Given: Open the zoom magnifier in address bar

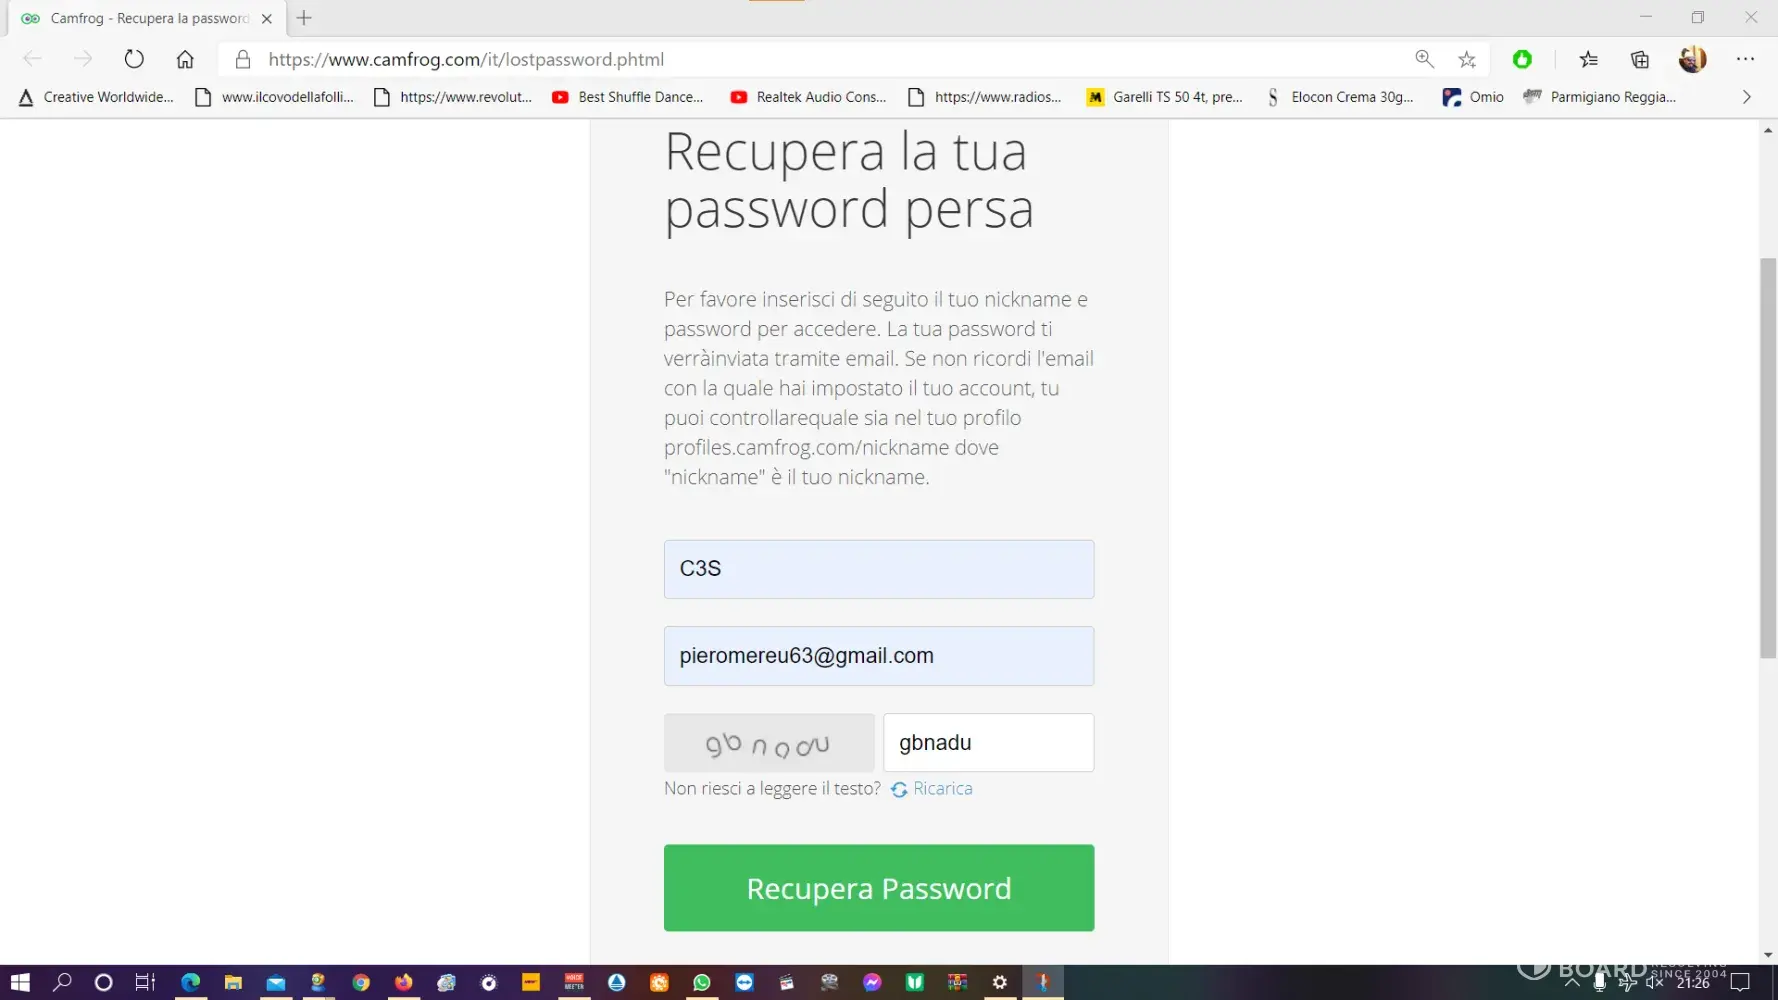Looking at the screenshot, I should (x=1424, y=59).
